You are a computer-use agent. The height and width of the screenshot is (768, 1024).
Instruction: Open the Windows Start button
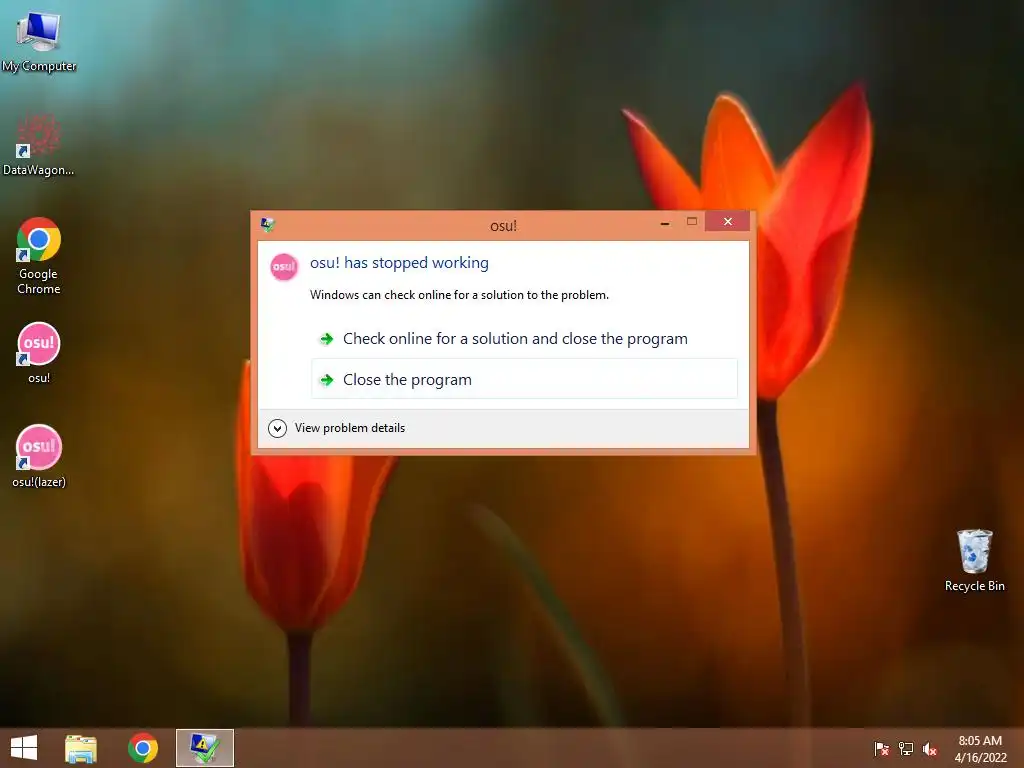tap(24, 748)
